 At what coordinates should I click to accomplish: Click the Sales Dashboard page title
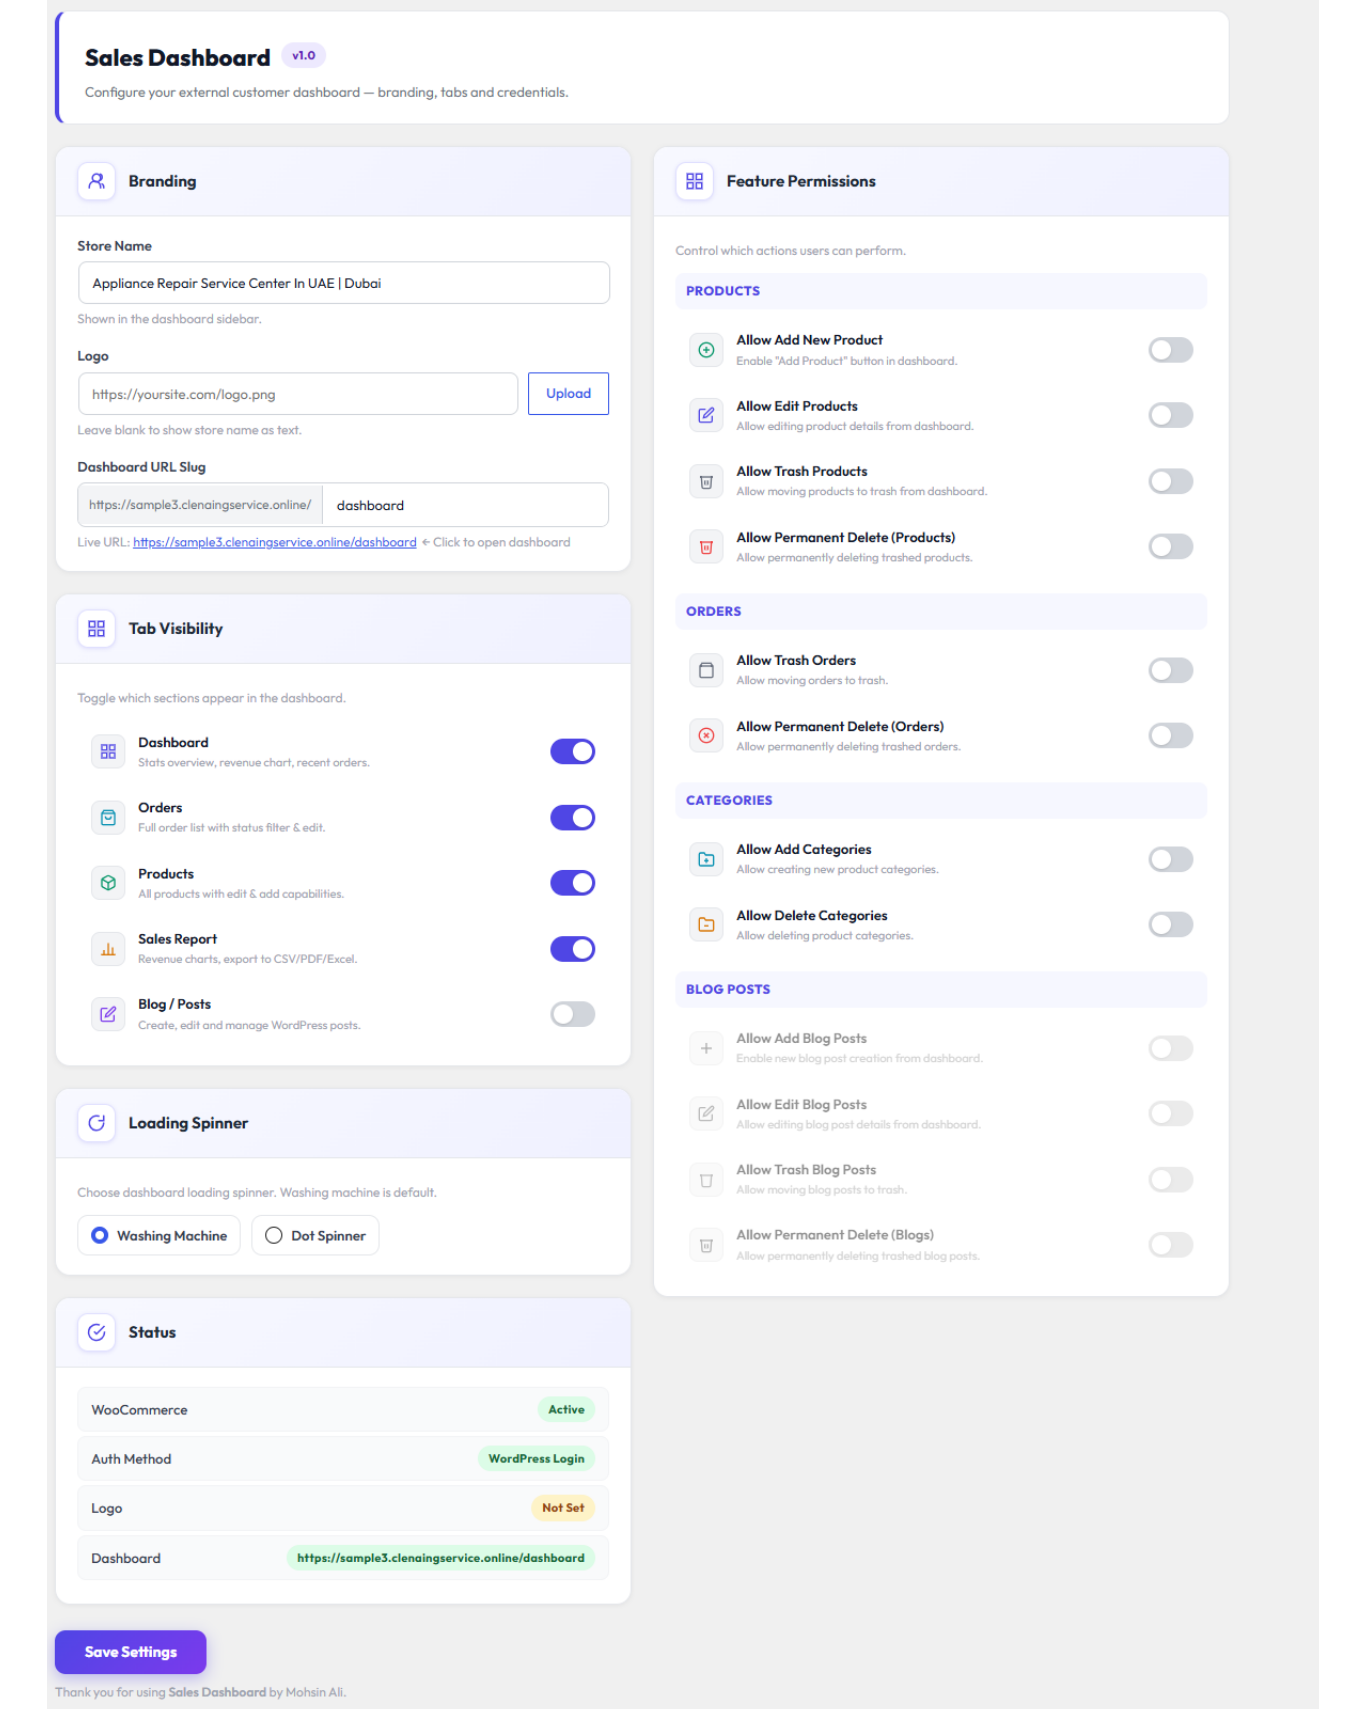[178, 58]
